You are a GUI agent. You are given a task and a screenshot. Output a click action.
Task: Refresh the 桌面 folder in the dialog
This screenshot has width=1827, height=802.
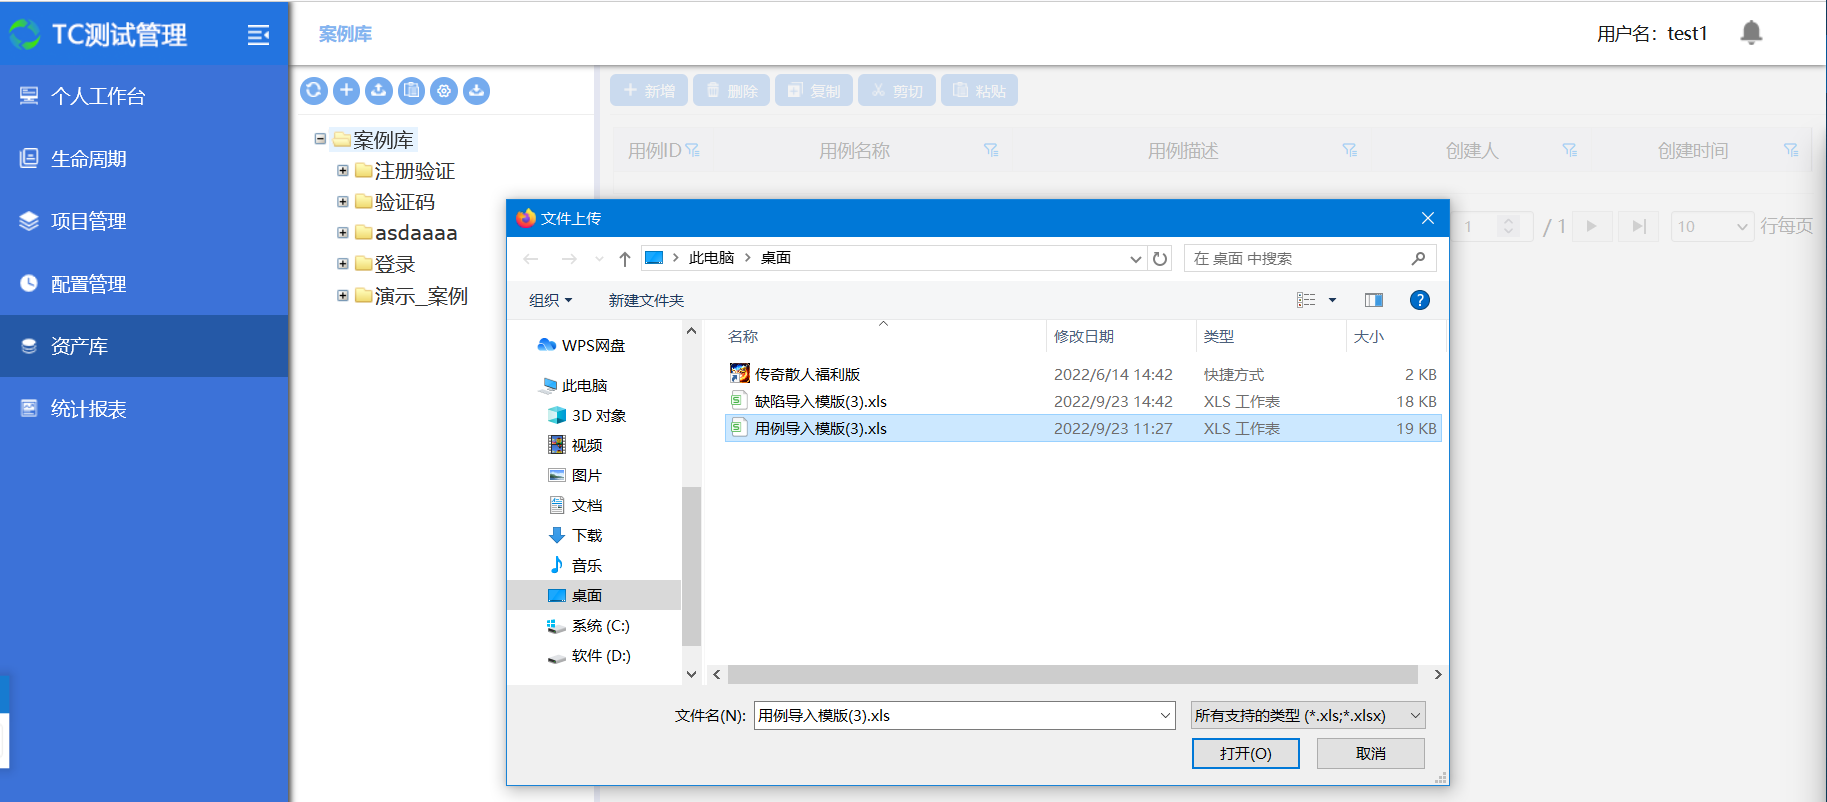coord(1160,259)
